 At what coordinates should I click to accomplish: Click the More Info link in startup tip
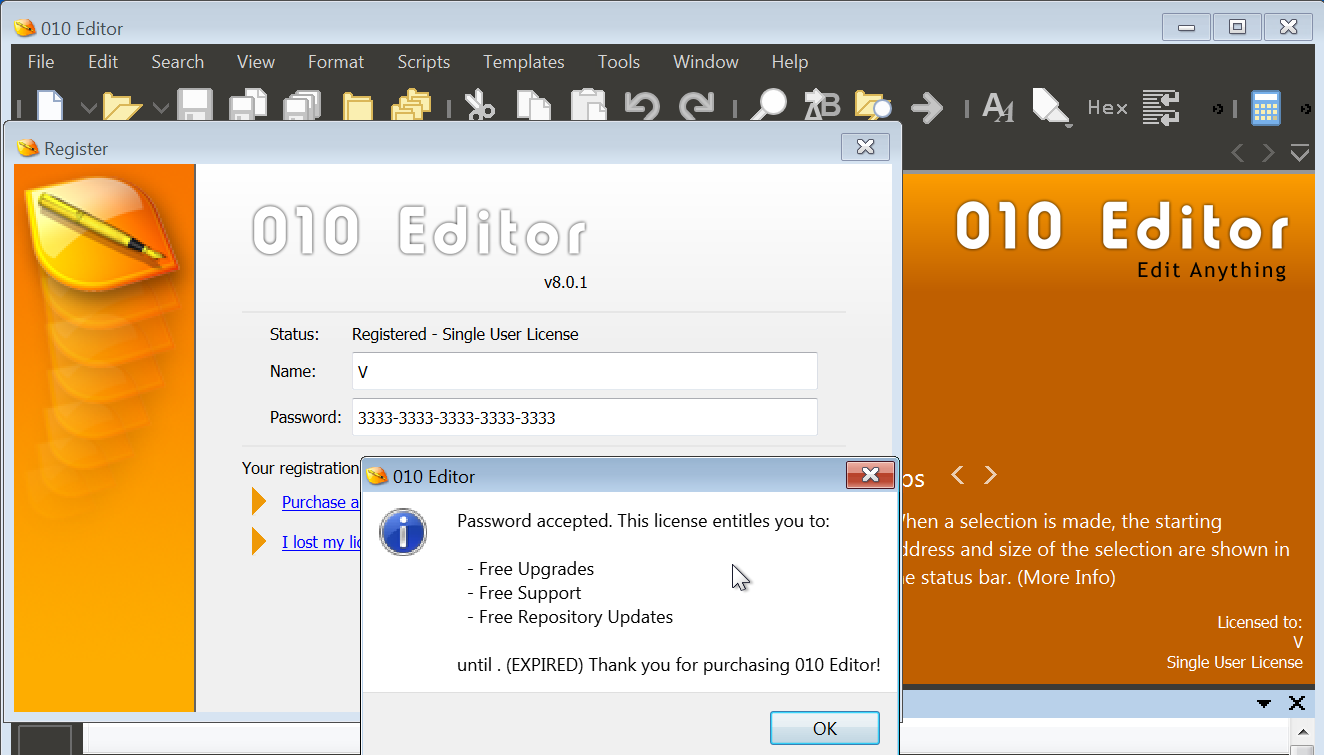pyautogui.click(x=1066, y=577)
